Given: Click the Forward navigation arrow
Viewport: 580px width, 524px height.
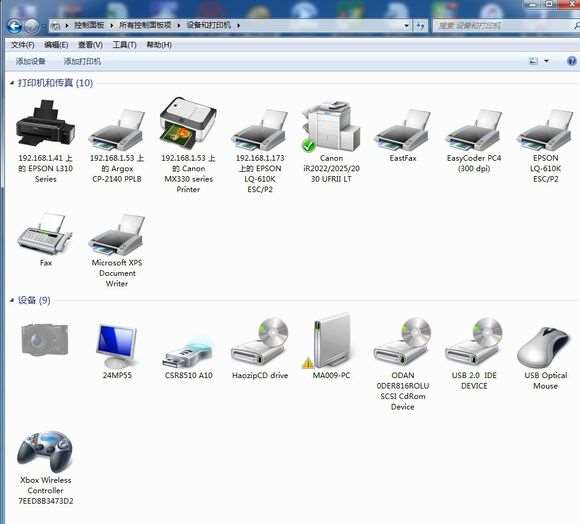Looking at the screenshot, I should (x=32, y=26).
